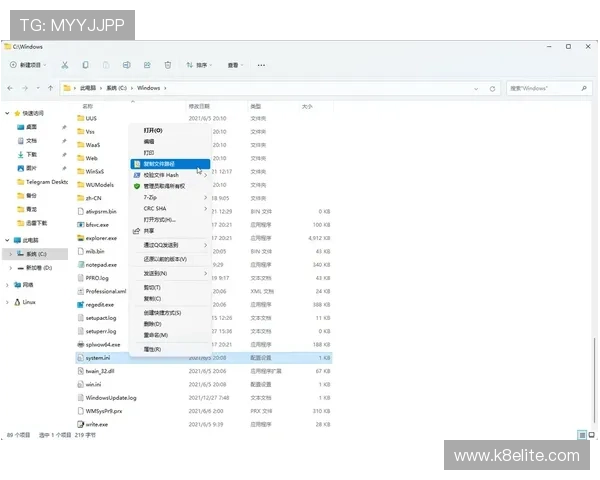Viewport: 600px width, 480px height.
Task: Click the back navigation arrow
Action: [x=11, y=88]
